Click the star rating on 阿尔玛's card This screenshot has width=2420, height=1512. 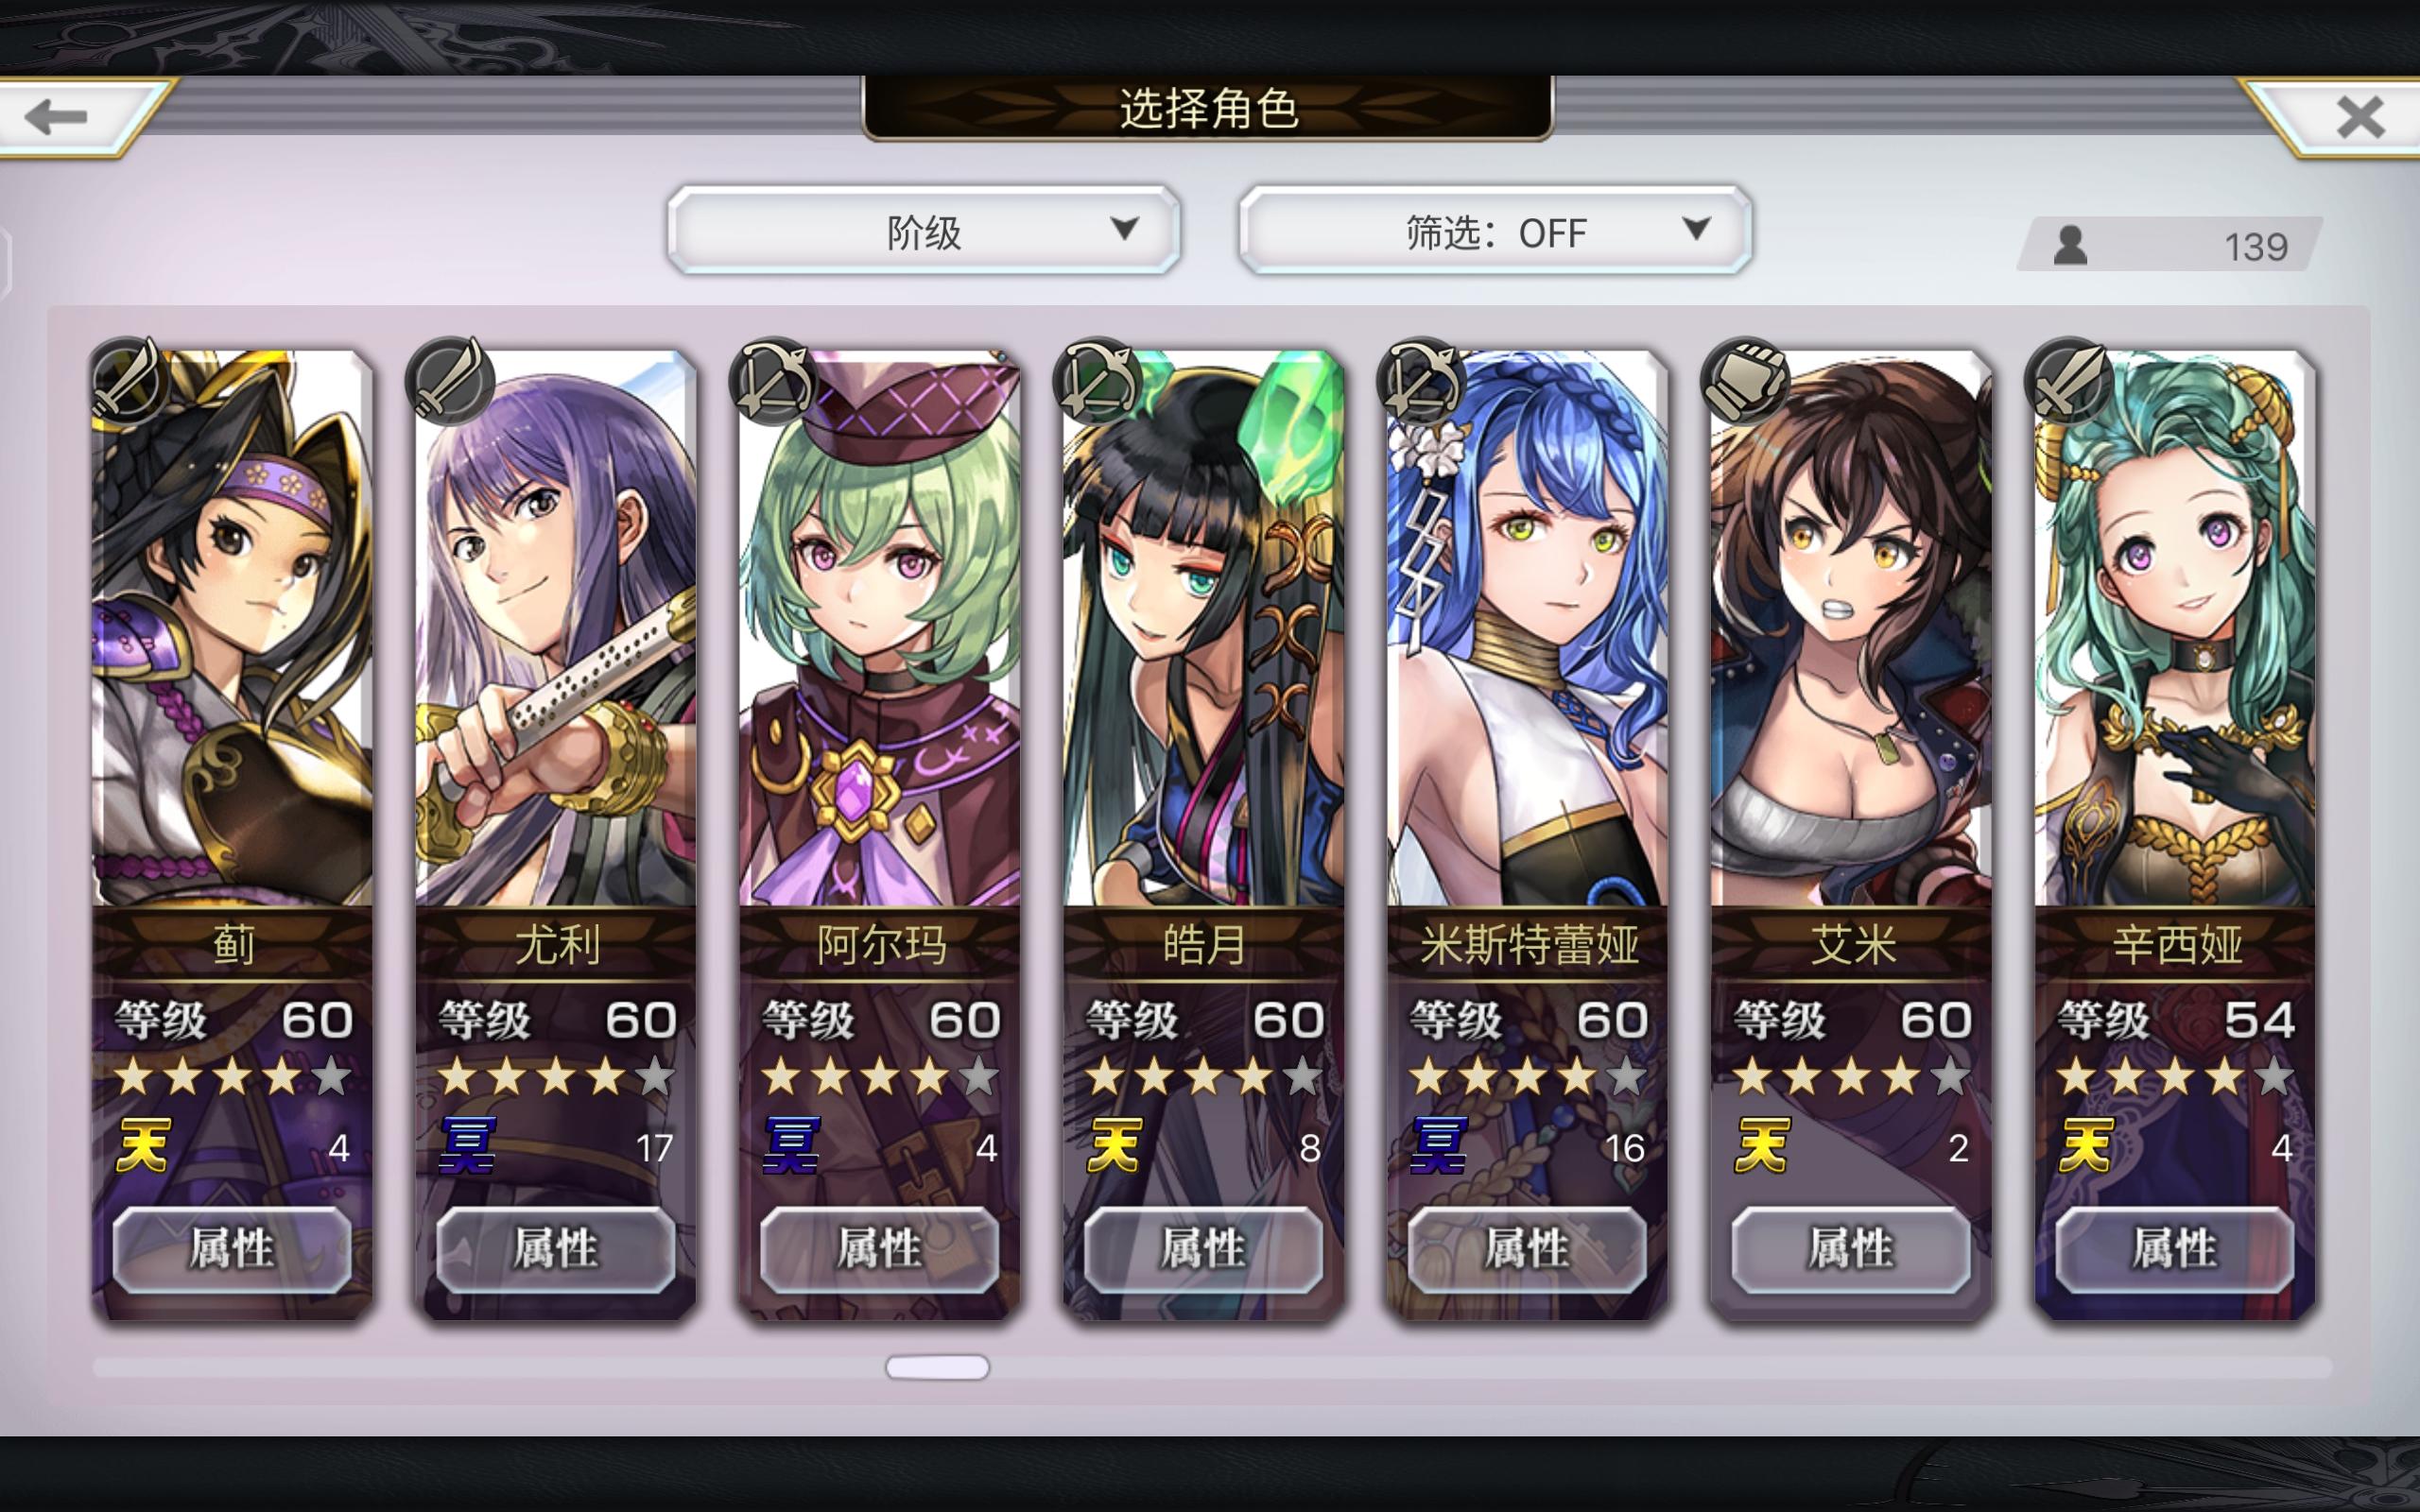click(880, 1078)
